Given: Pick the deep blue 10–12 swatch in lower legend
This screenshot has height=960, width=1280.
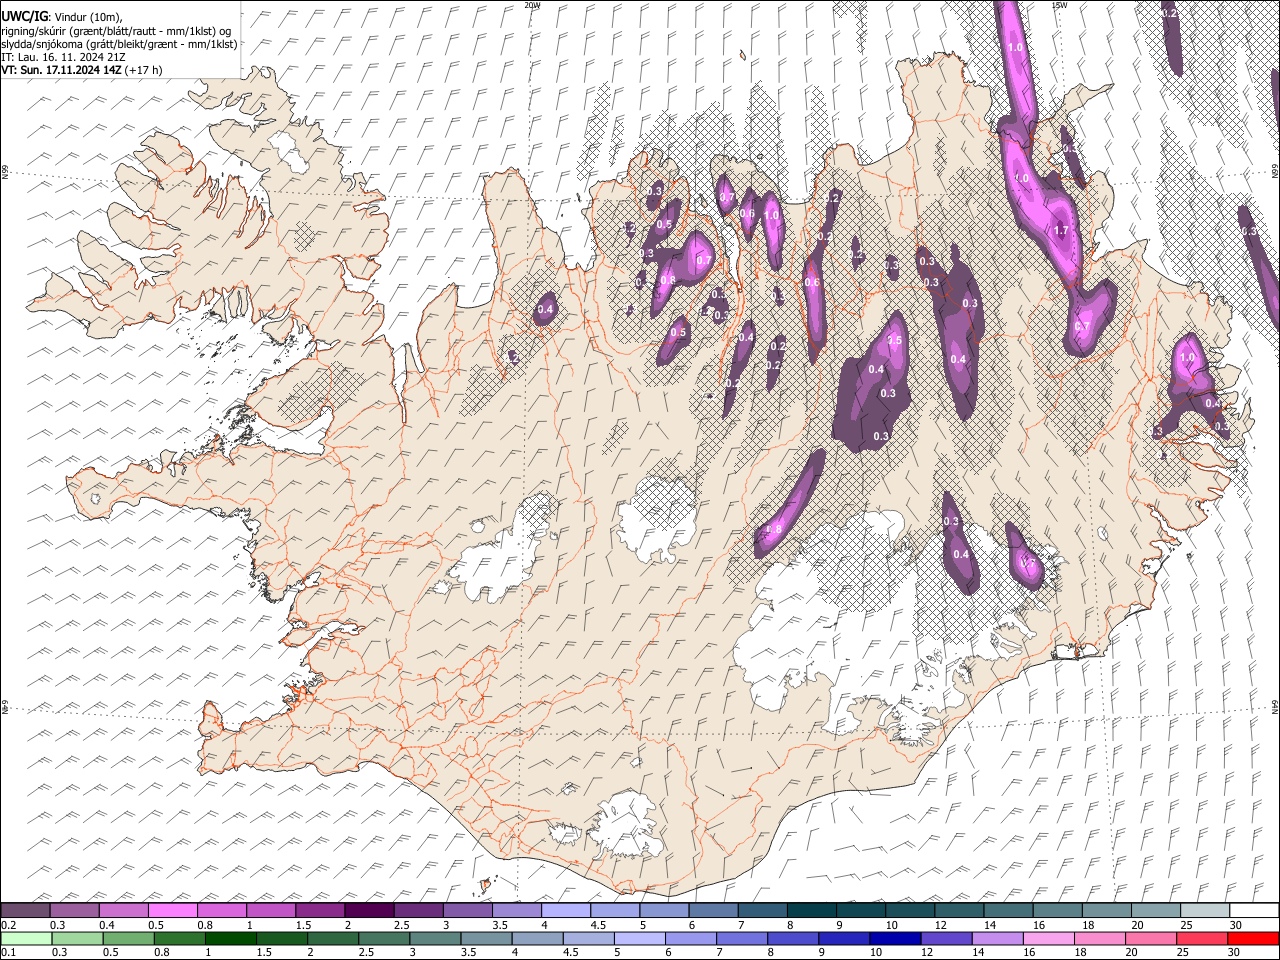Looking at the screenshot, I should tap(894, 938).
